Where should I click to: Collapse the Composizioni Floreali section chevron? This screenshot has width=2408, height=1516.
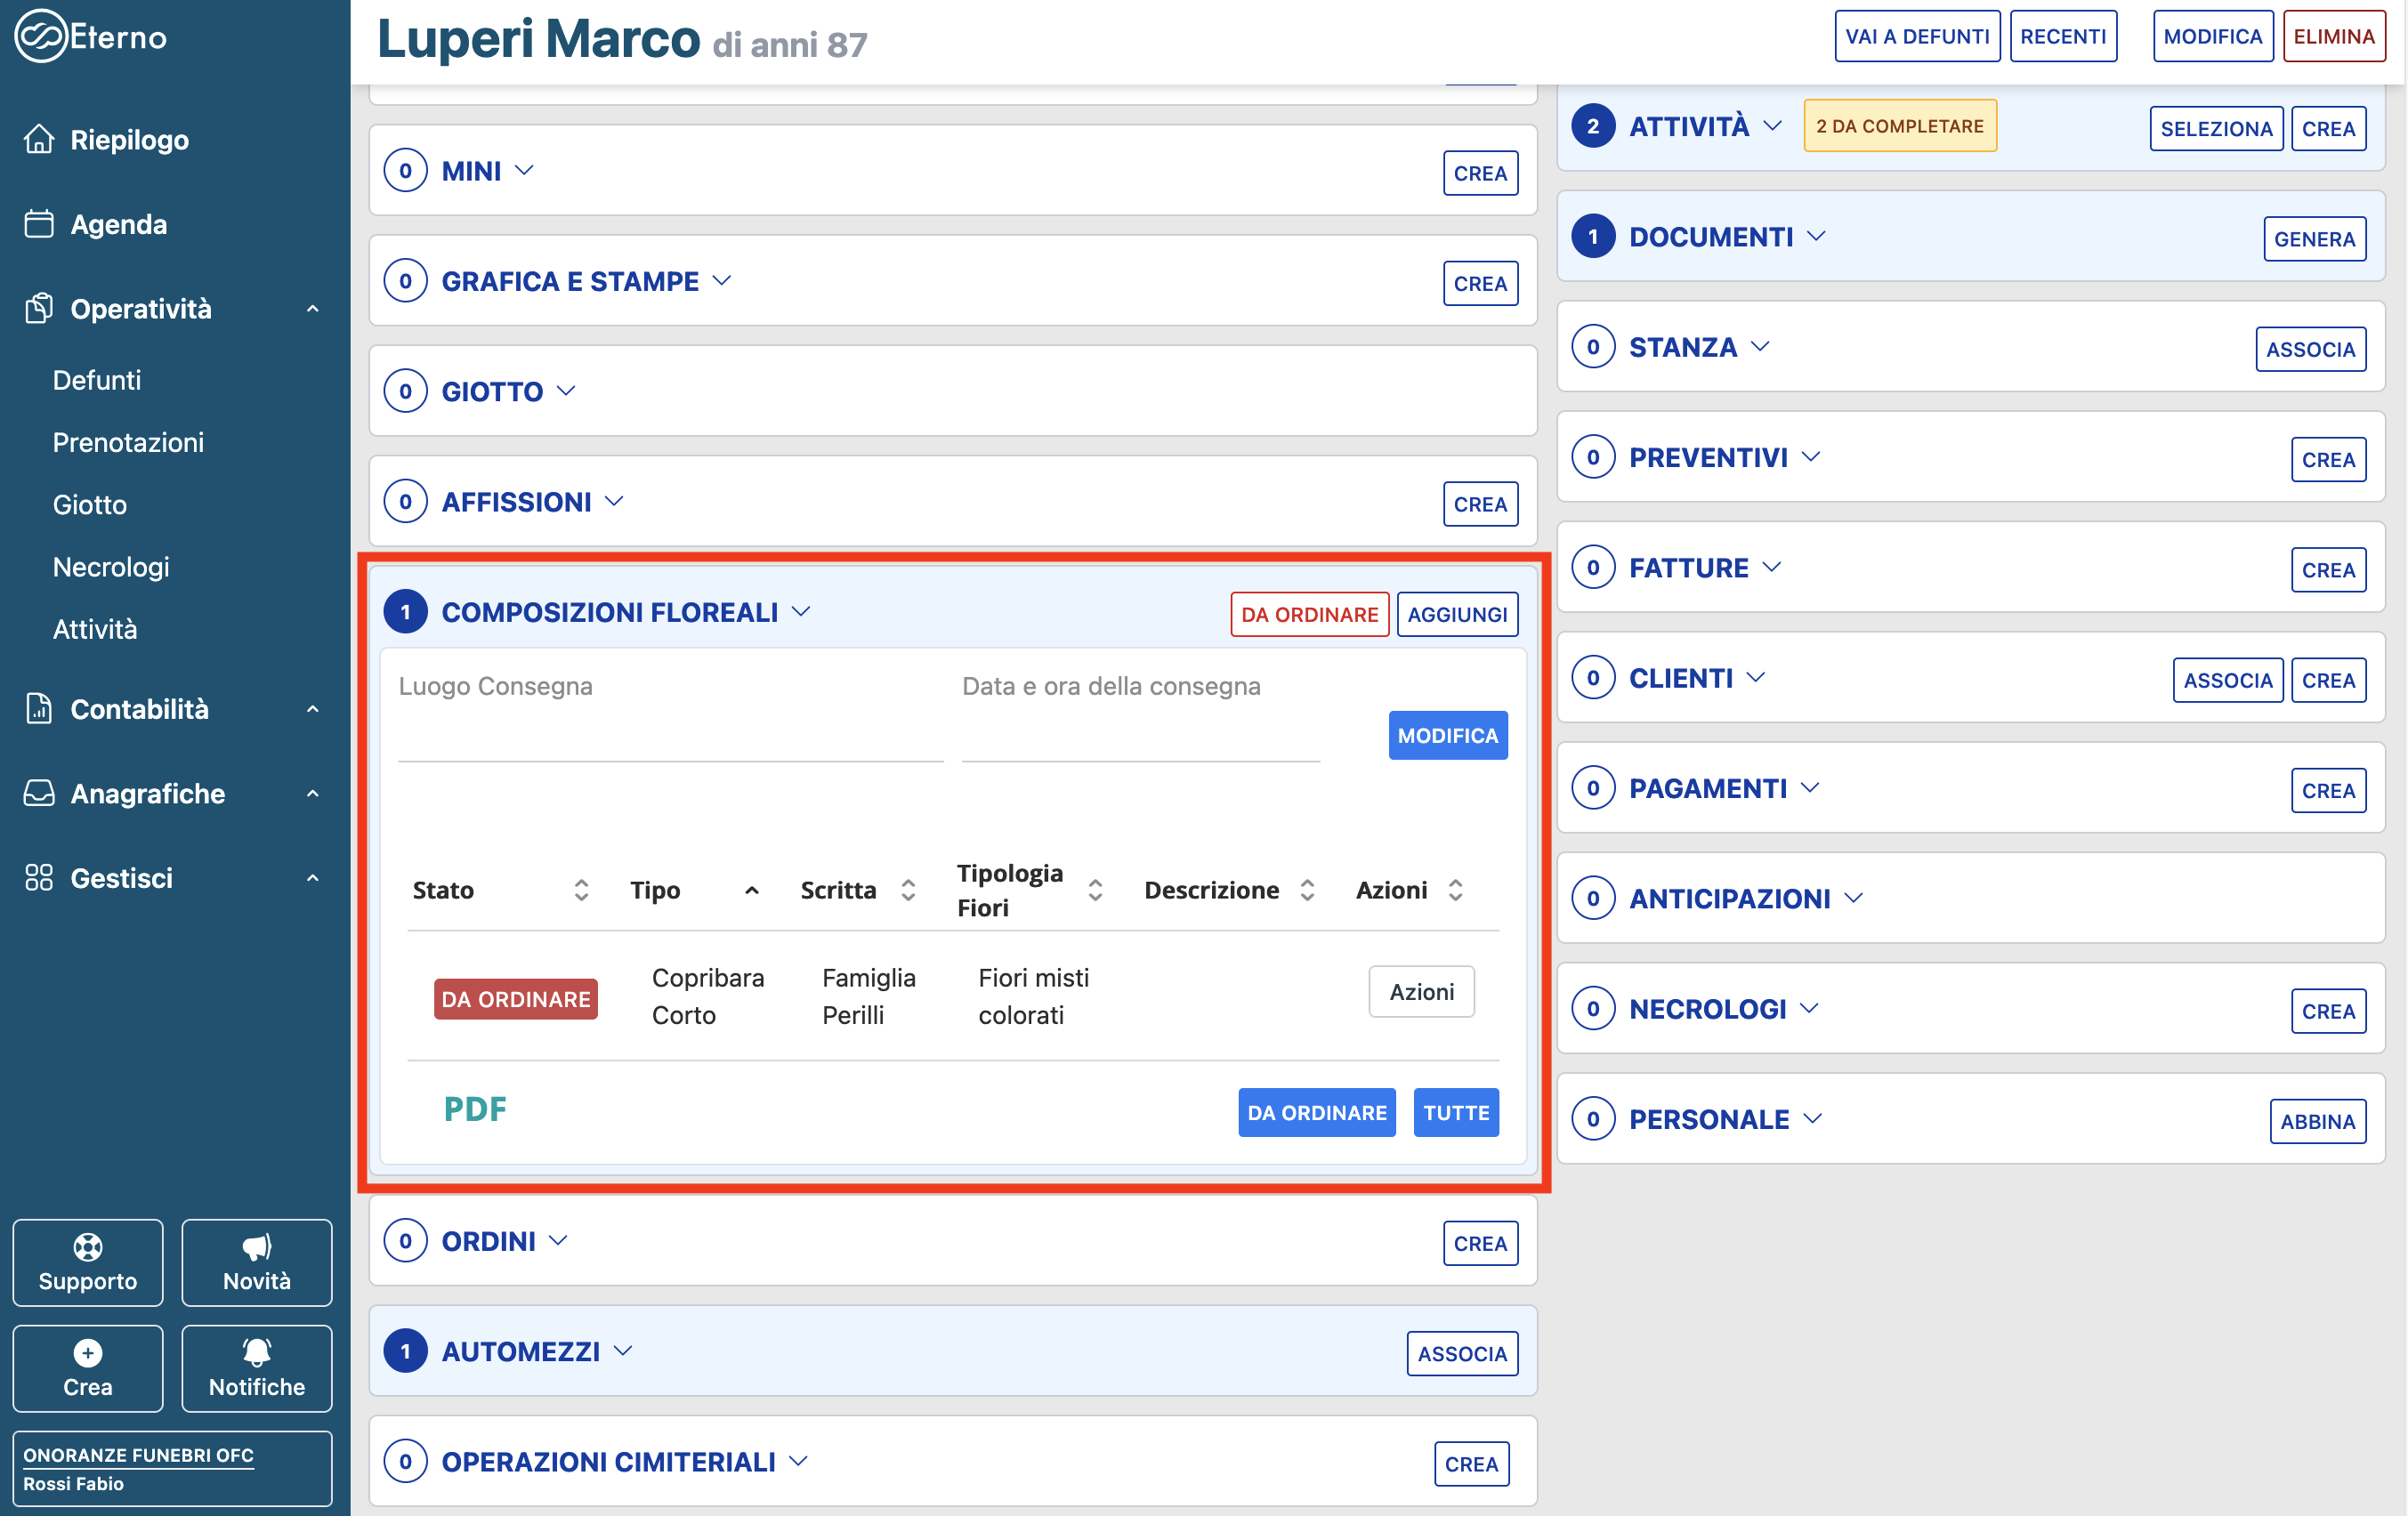[801, 611]
